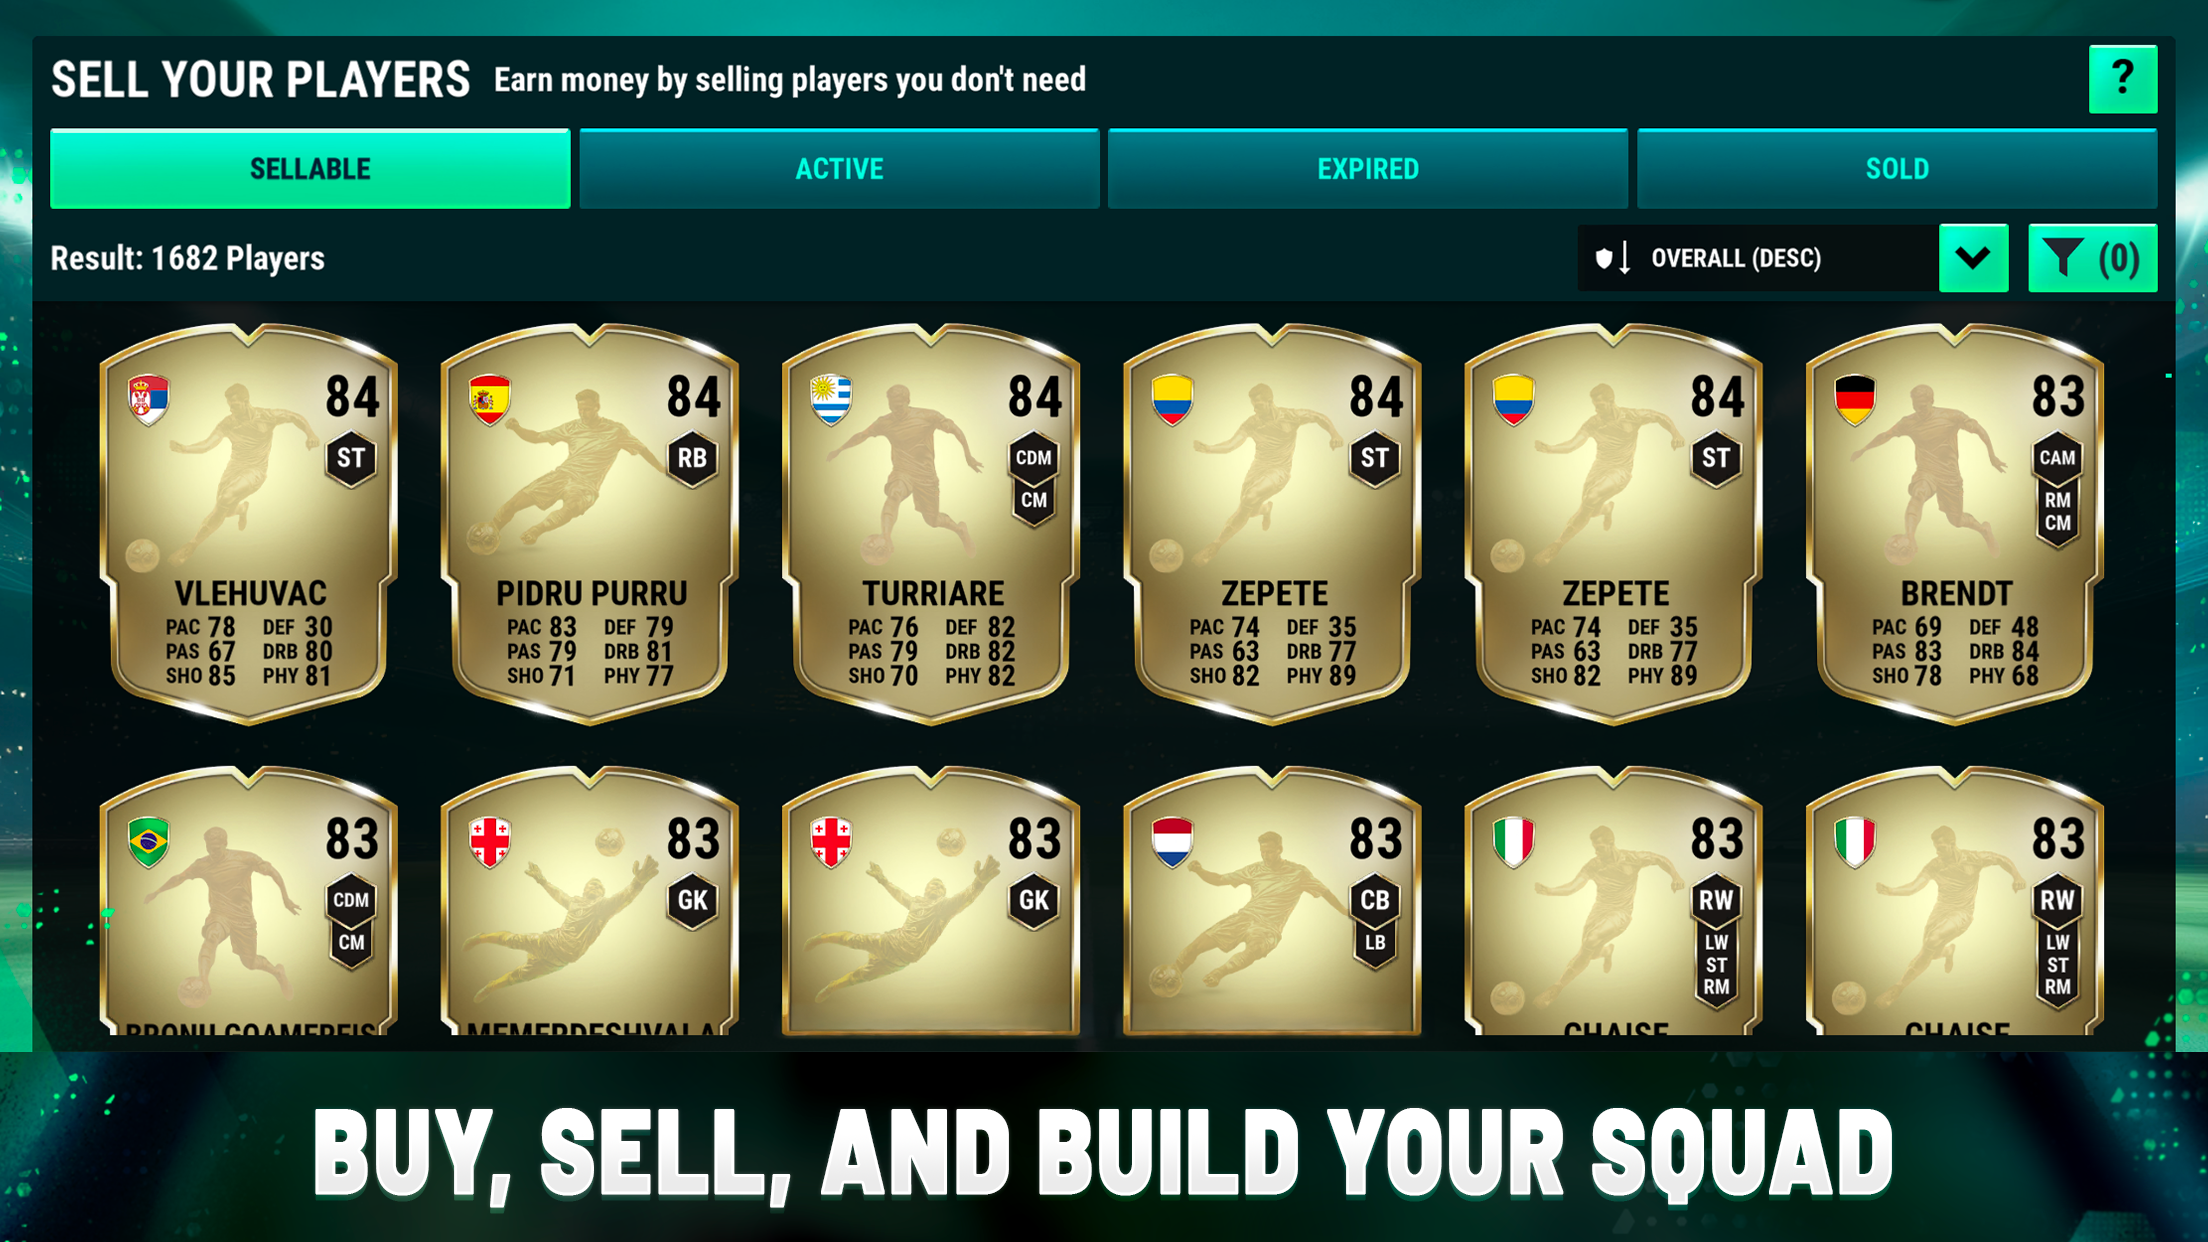Image resolution: width=2208 pixels, height=1242 pixels.
Task: Click the sort direction icon beside Overall
Action: tap(1613, 258)
